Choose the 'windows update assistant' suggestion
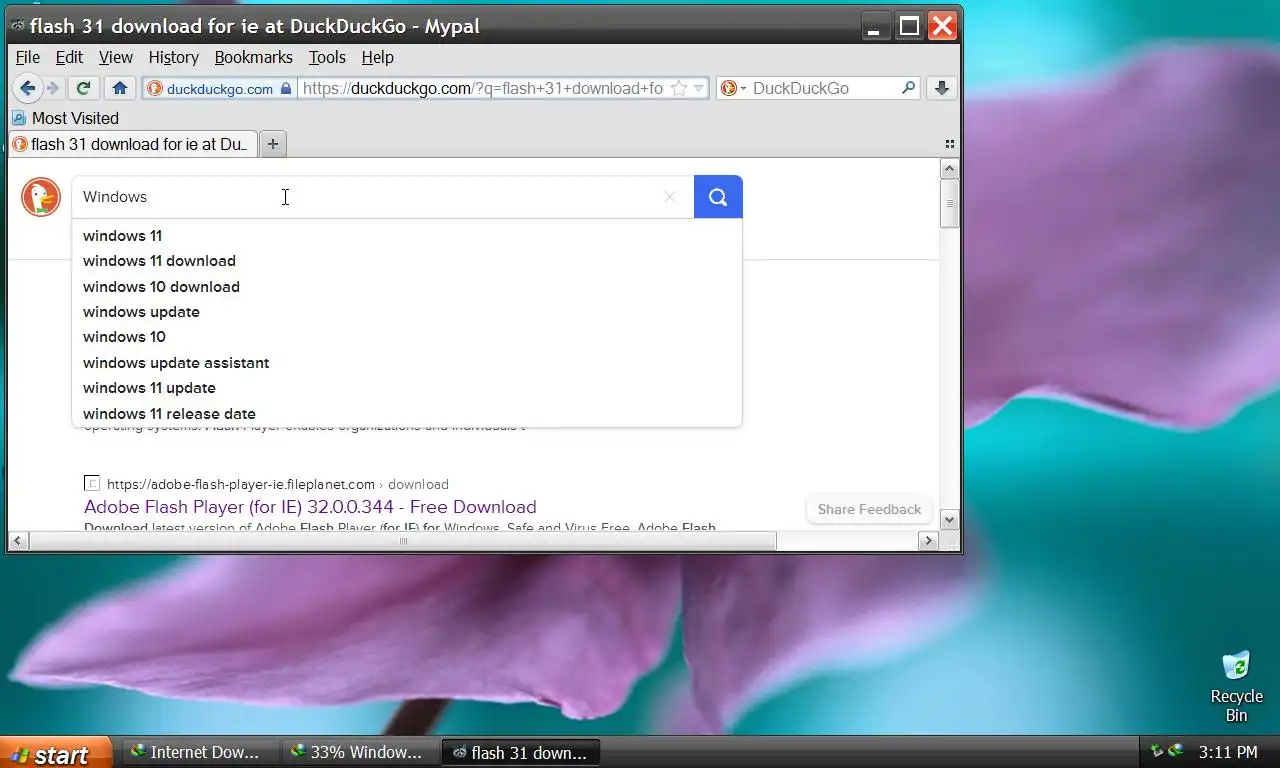 point(407,363)
